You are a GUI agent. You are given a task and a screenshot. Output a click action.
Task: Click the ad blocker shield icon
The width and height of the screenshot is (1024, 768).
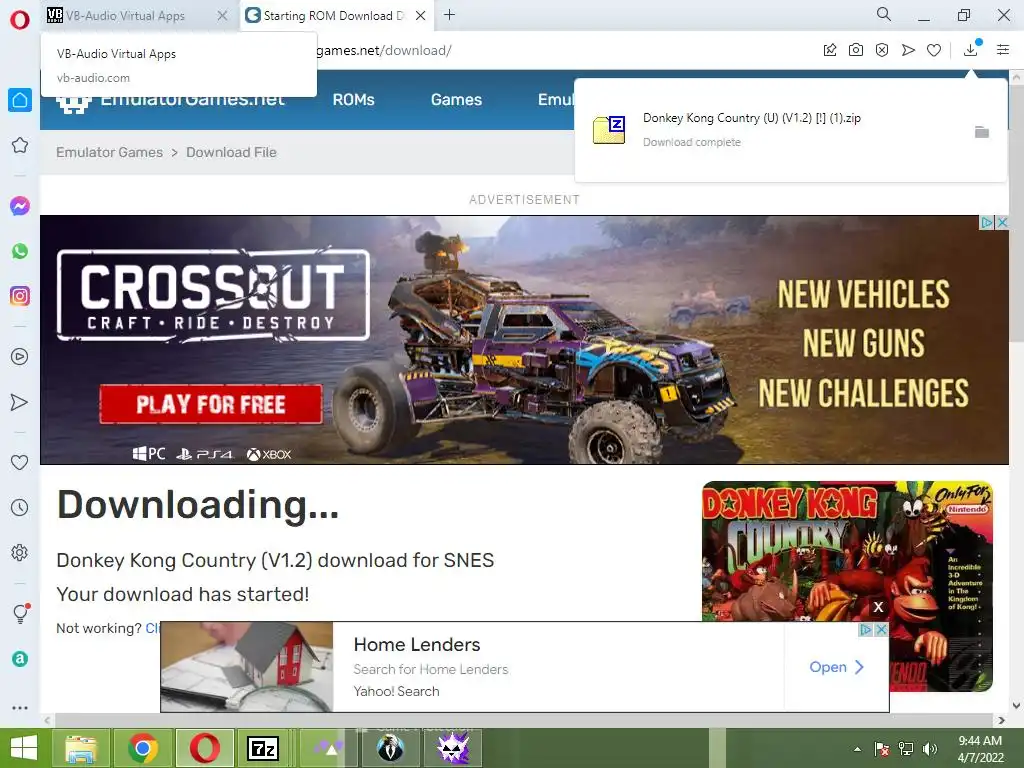[x=882, y=50]
